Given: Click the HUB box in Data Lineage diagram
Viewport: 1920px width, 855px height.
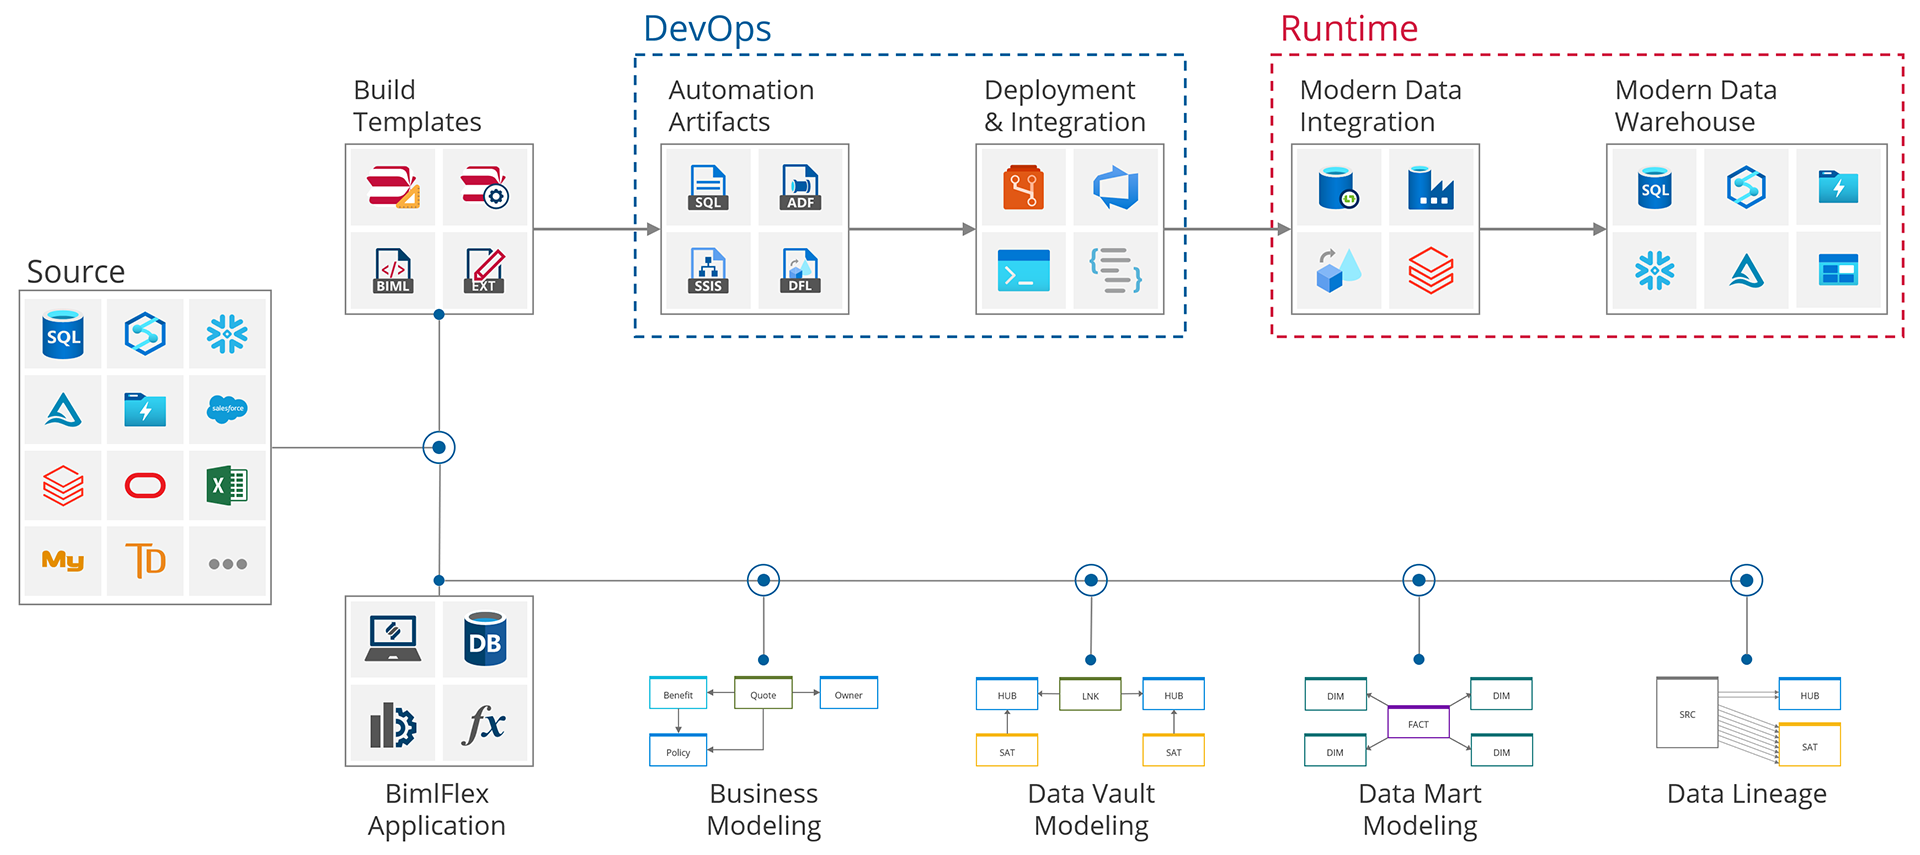Looking at the screenshot, I should tap(1810, 695).
